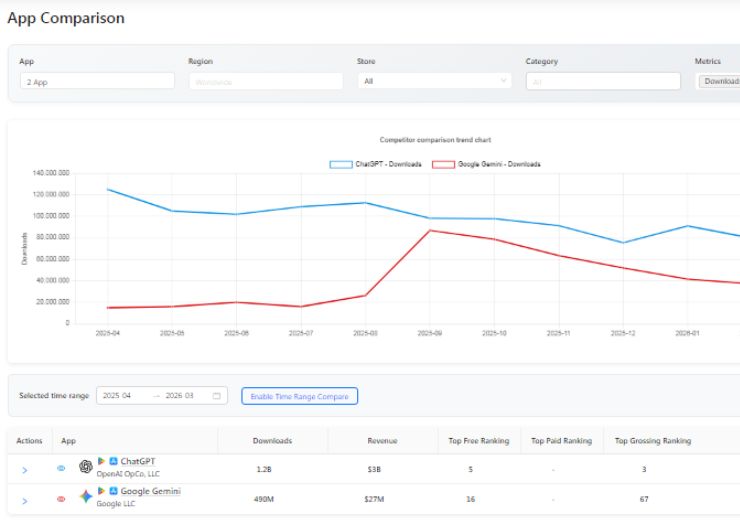The image size is (740, 527).
Task: Click Google Play icon in ChatGPT row
Action: point(101,461)
